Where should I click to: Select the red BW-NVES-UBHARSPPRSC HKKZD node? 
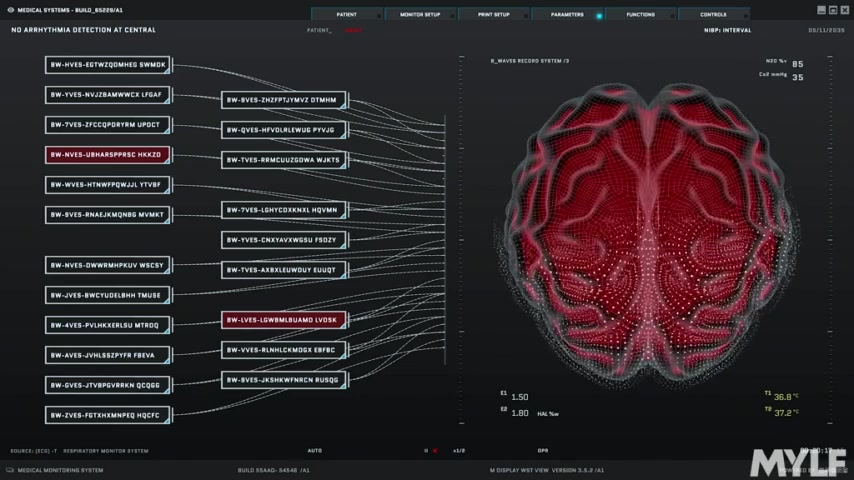[x=108, y=155]
